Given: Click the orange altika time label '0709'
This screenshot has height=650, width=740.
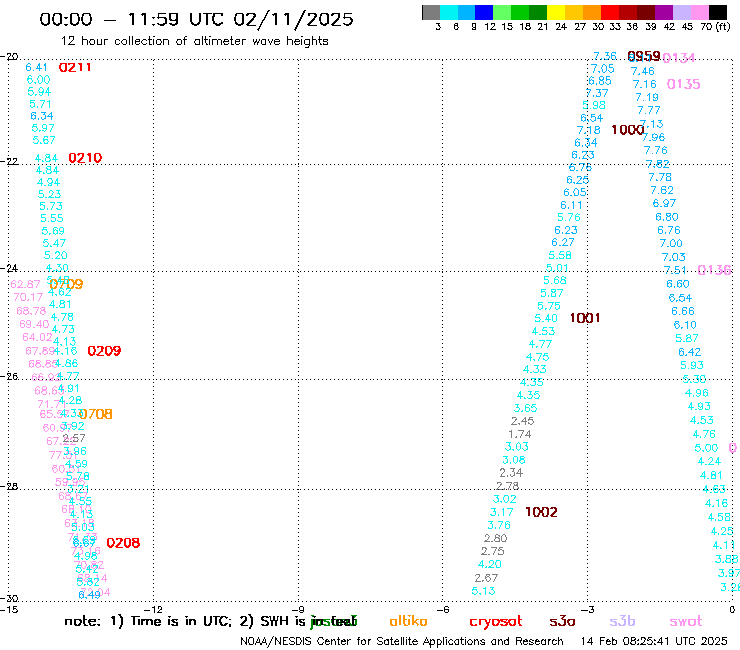Looking at the screenshot, I should 66,284.
